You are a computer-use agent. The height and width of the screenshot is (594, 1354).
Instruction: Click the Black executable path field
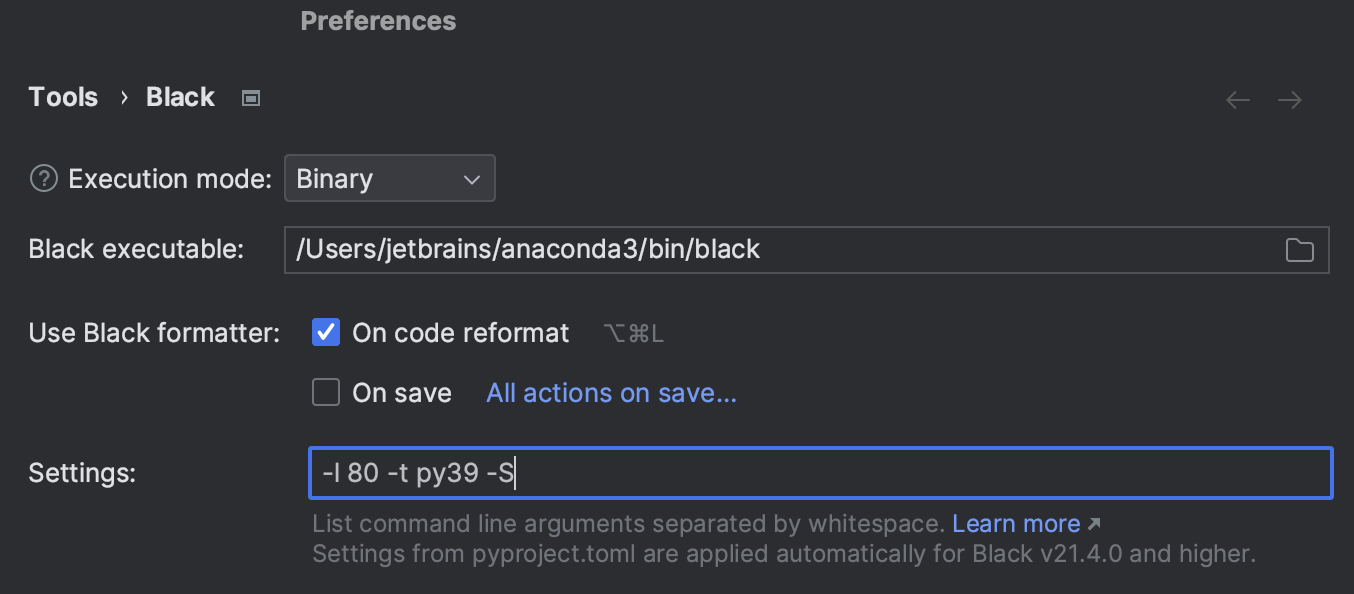(700, 249)
